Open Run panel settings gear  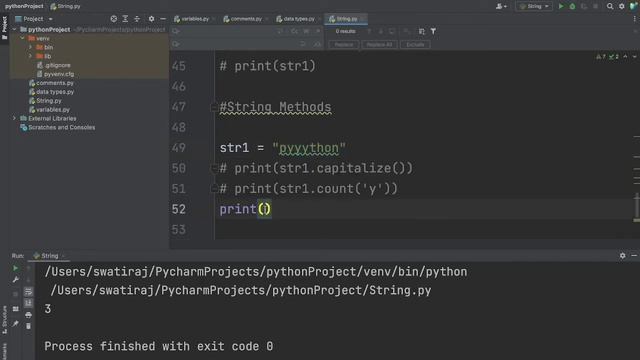click(x=622, y=256)
